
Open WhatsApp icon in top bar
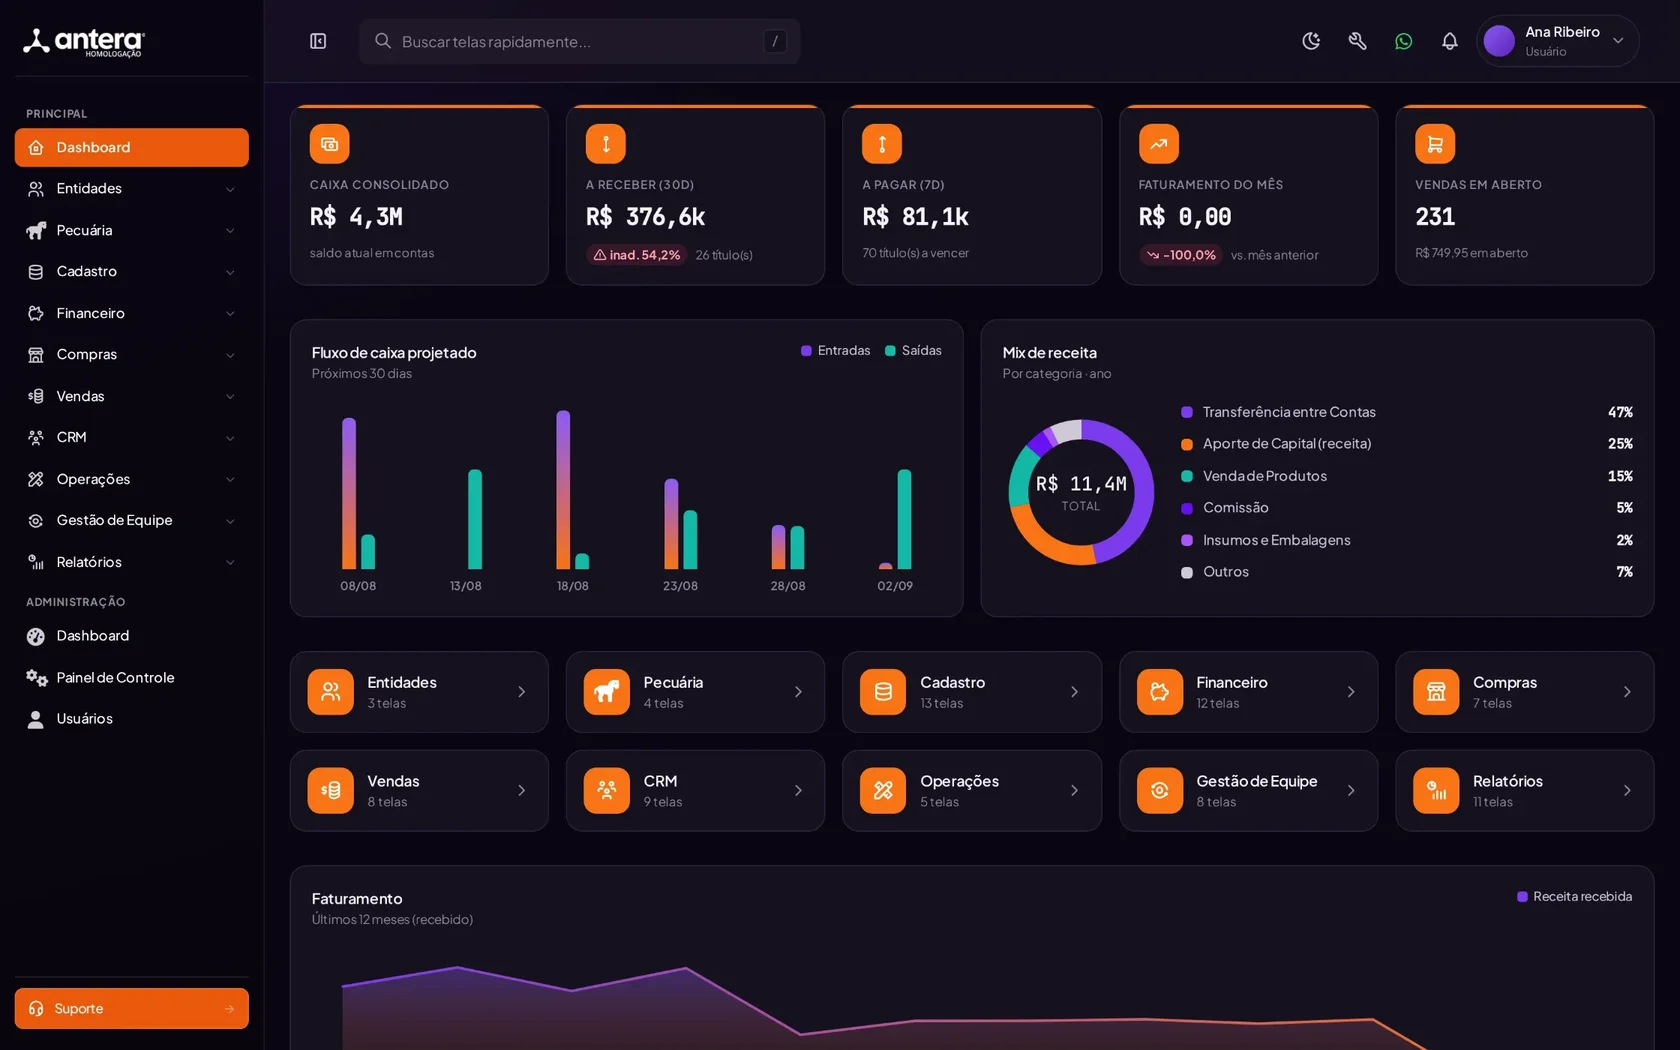click(x=1404, y=41)
